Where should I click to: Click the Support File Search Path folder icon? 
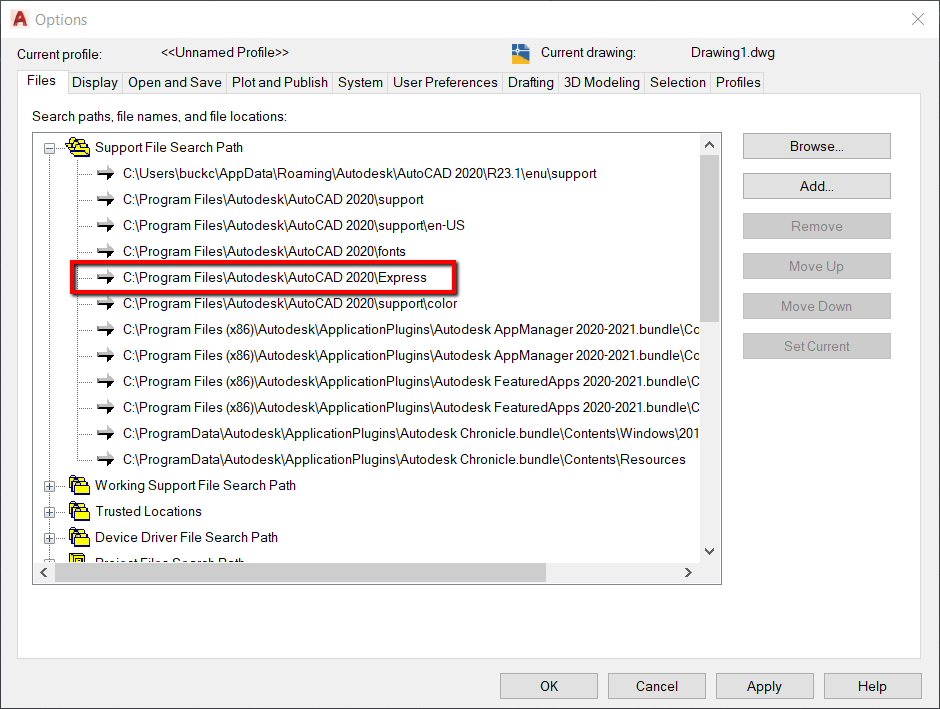pyautogui.click(x=78, y=147)
